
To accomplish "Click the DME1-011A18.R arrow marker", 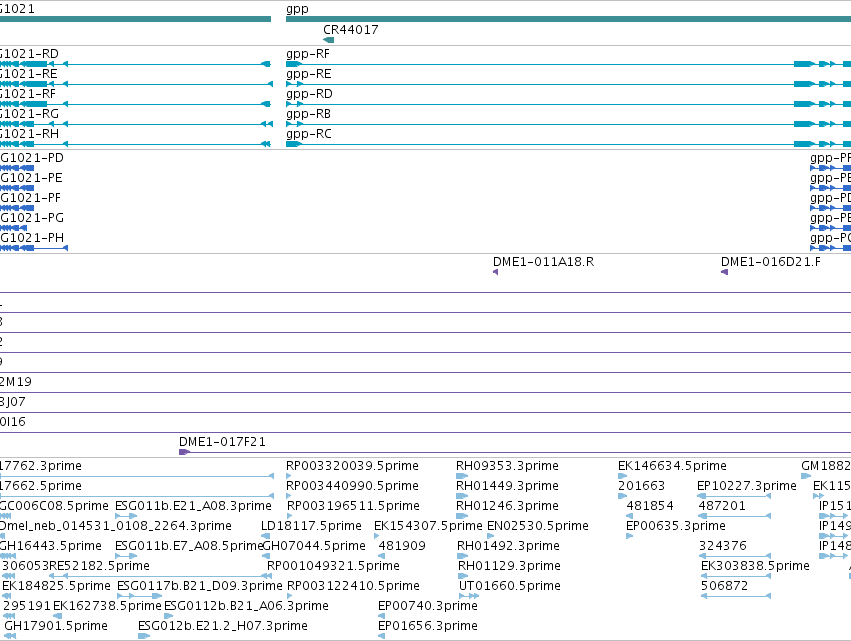I will point(496,272).
